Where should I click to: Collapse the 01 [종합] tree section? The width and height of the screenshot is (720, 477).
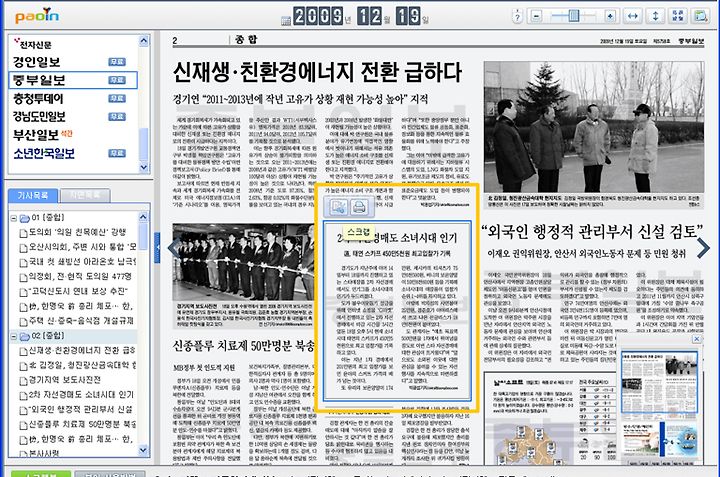pos(14,218)
